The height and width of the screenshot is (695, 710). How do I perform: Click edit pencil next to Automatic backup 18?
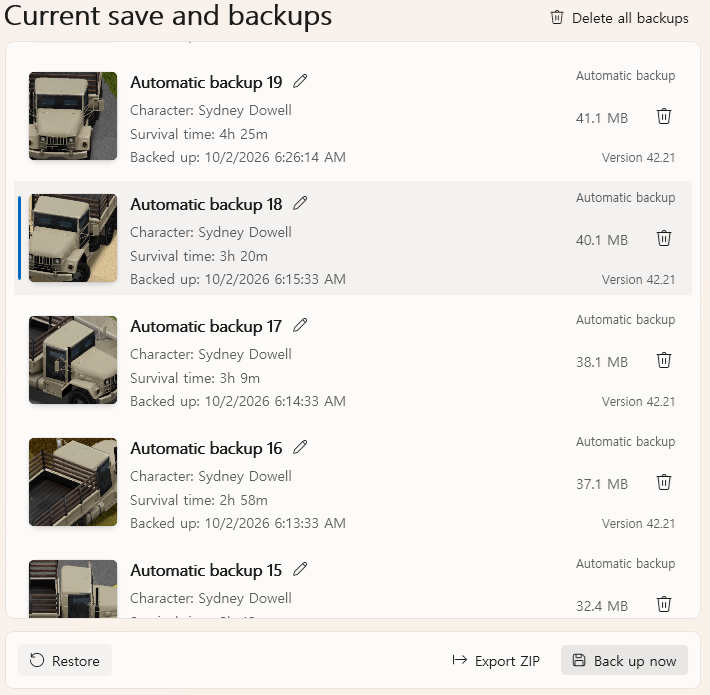[x=300, y=203]
